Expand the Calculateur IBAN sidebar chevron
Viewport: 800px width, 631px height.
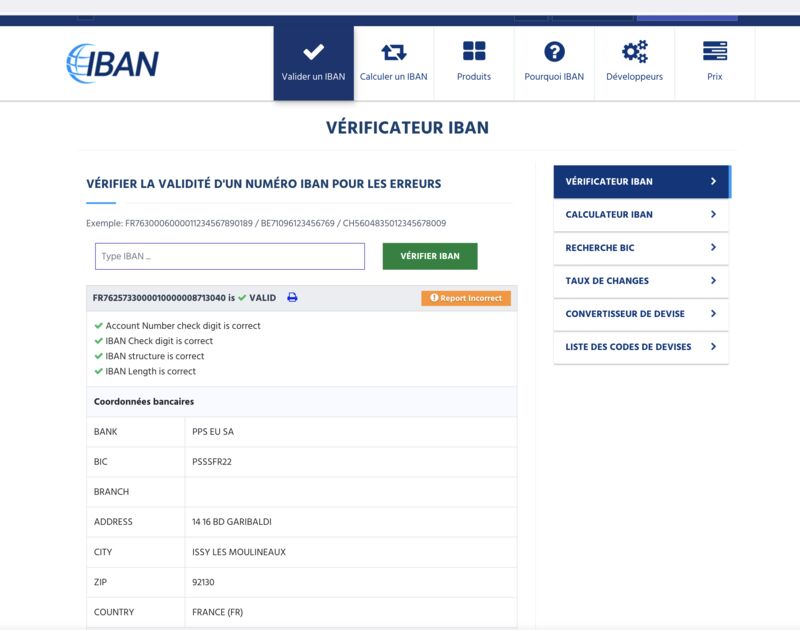click(x=713, y=215)
